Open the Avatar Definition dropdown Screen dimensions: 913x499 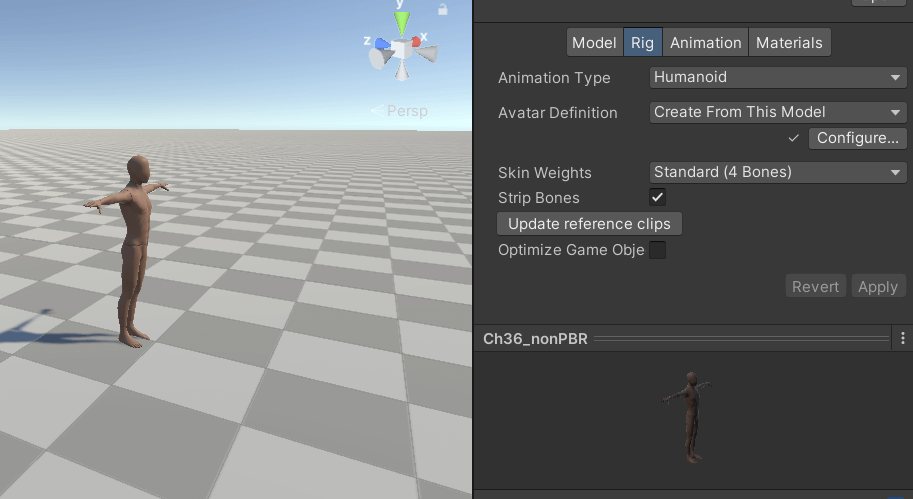pyautogui.click(x=778, y=112)
